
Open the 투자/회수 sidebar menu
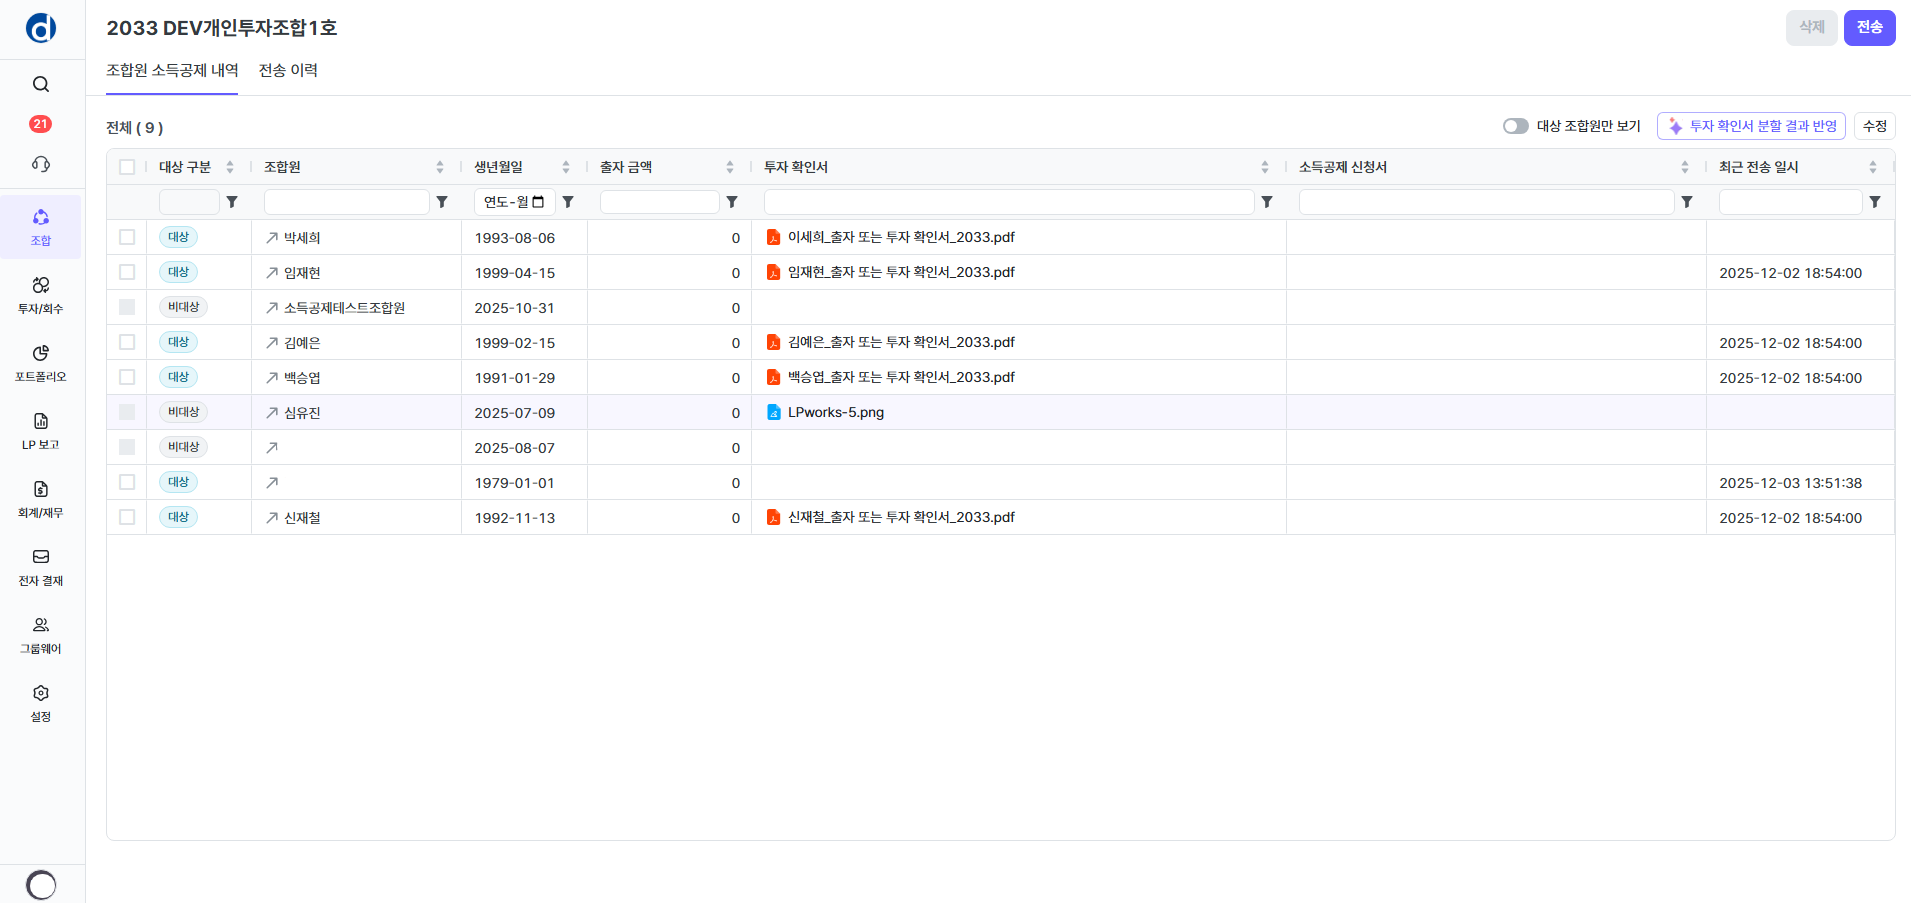coord(41,295)
